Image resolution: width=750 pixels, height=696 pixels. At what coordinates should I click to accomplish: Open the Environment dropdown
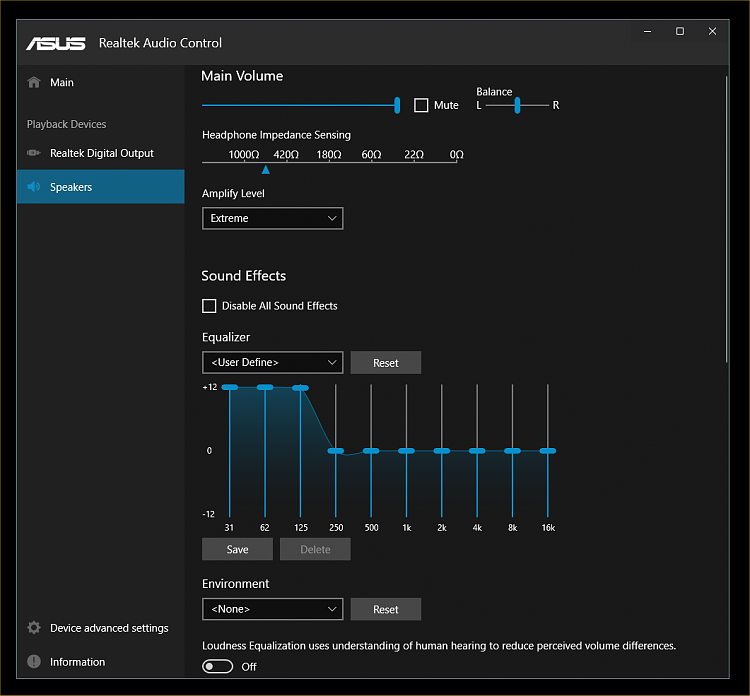(272, 609)
